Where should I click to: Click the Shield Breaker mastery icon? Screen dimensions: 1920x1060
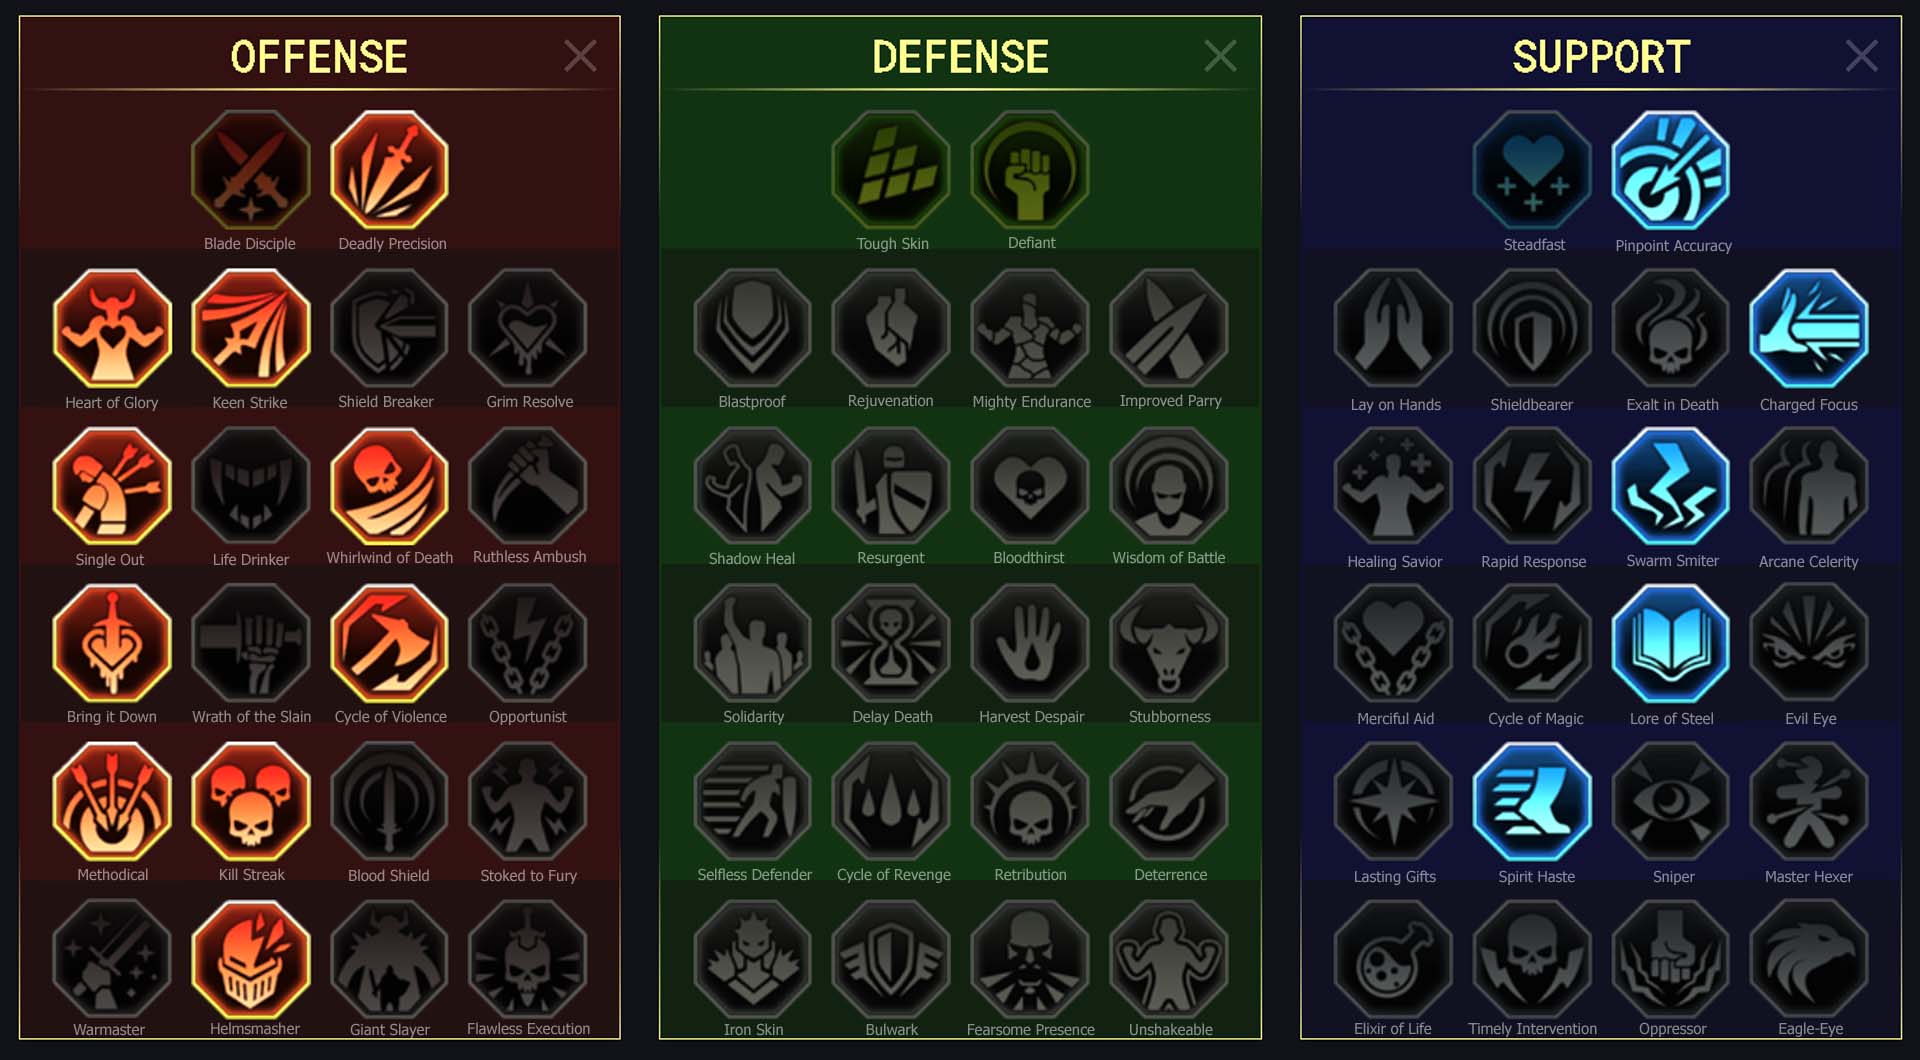tap(390, 328)
